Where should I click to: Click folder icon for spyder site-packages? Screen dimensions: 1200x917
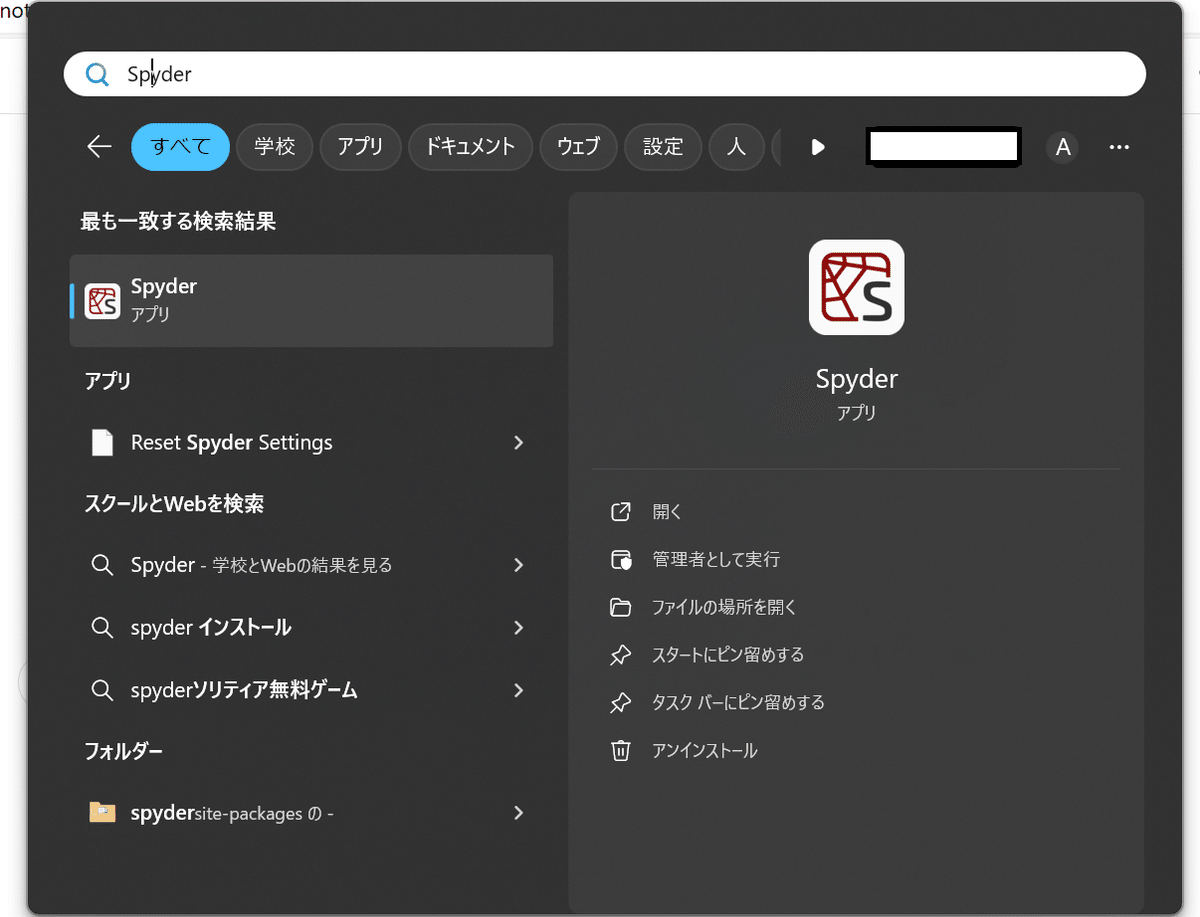102,812
